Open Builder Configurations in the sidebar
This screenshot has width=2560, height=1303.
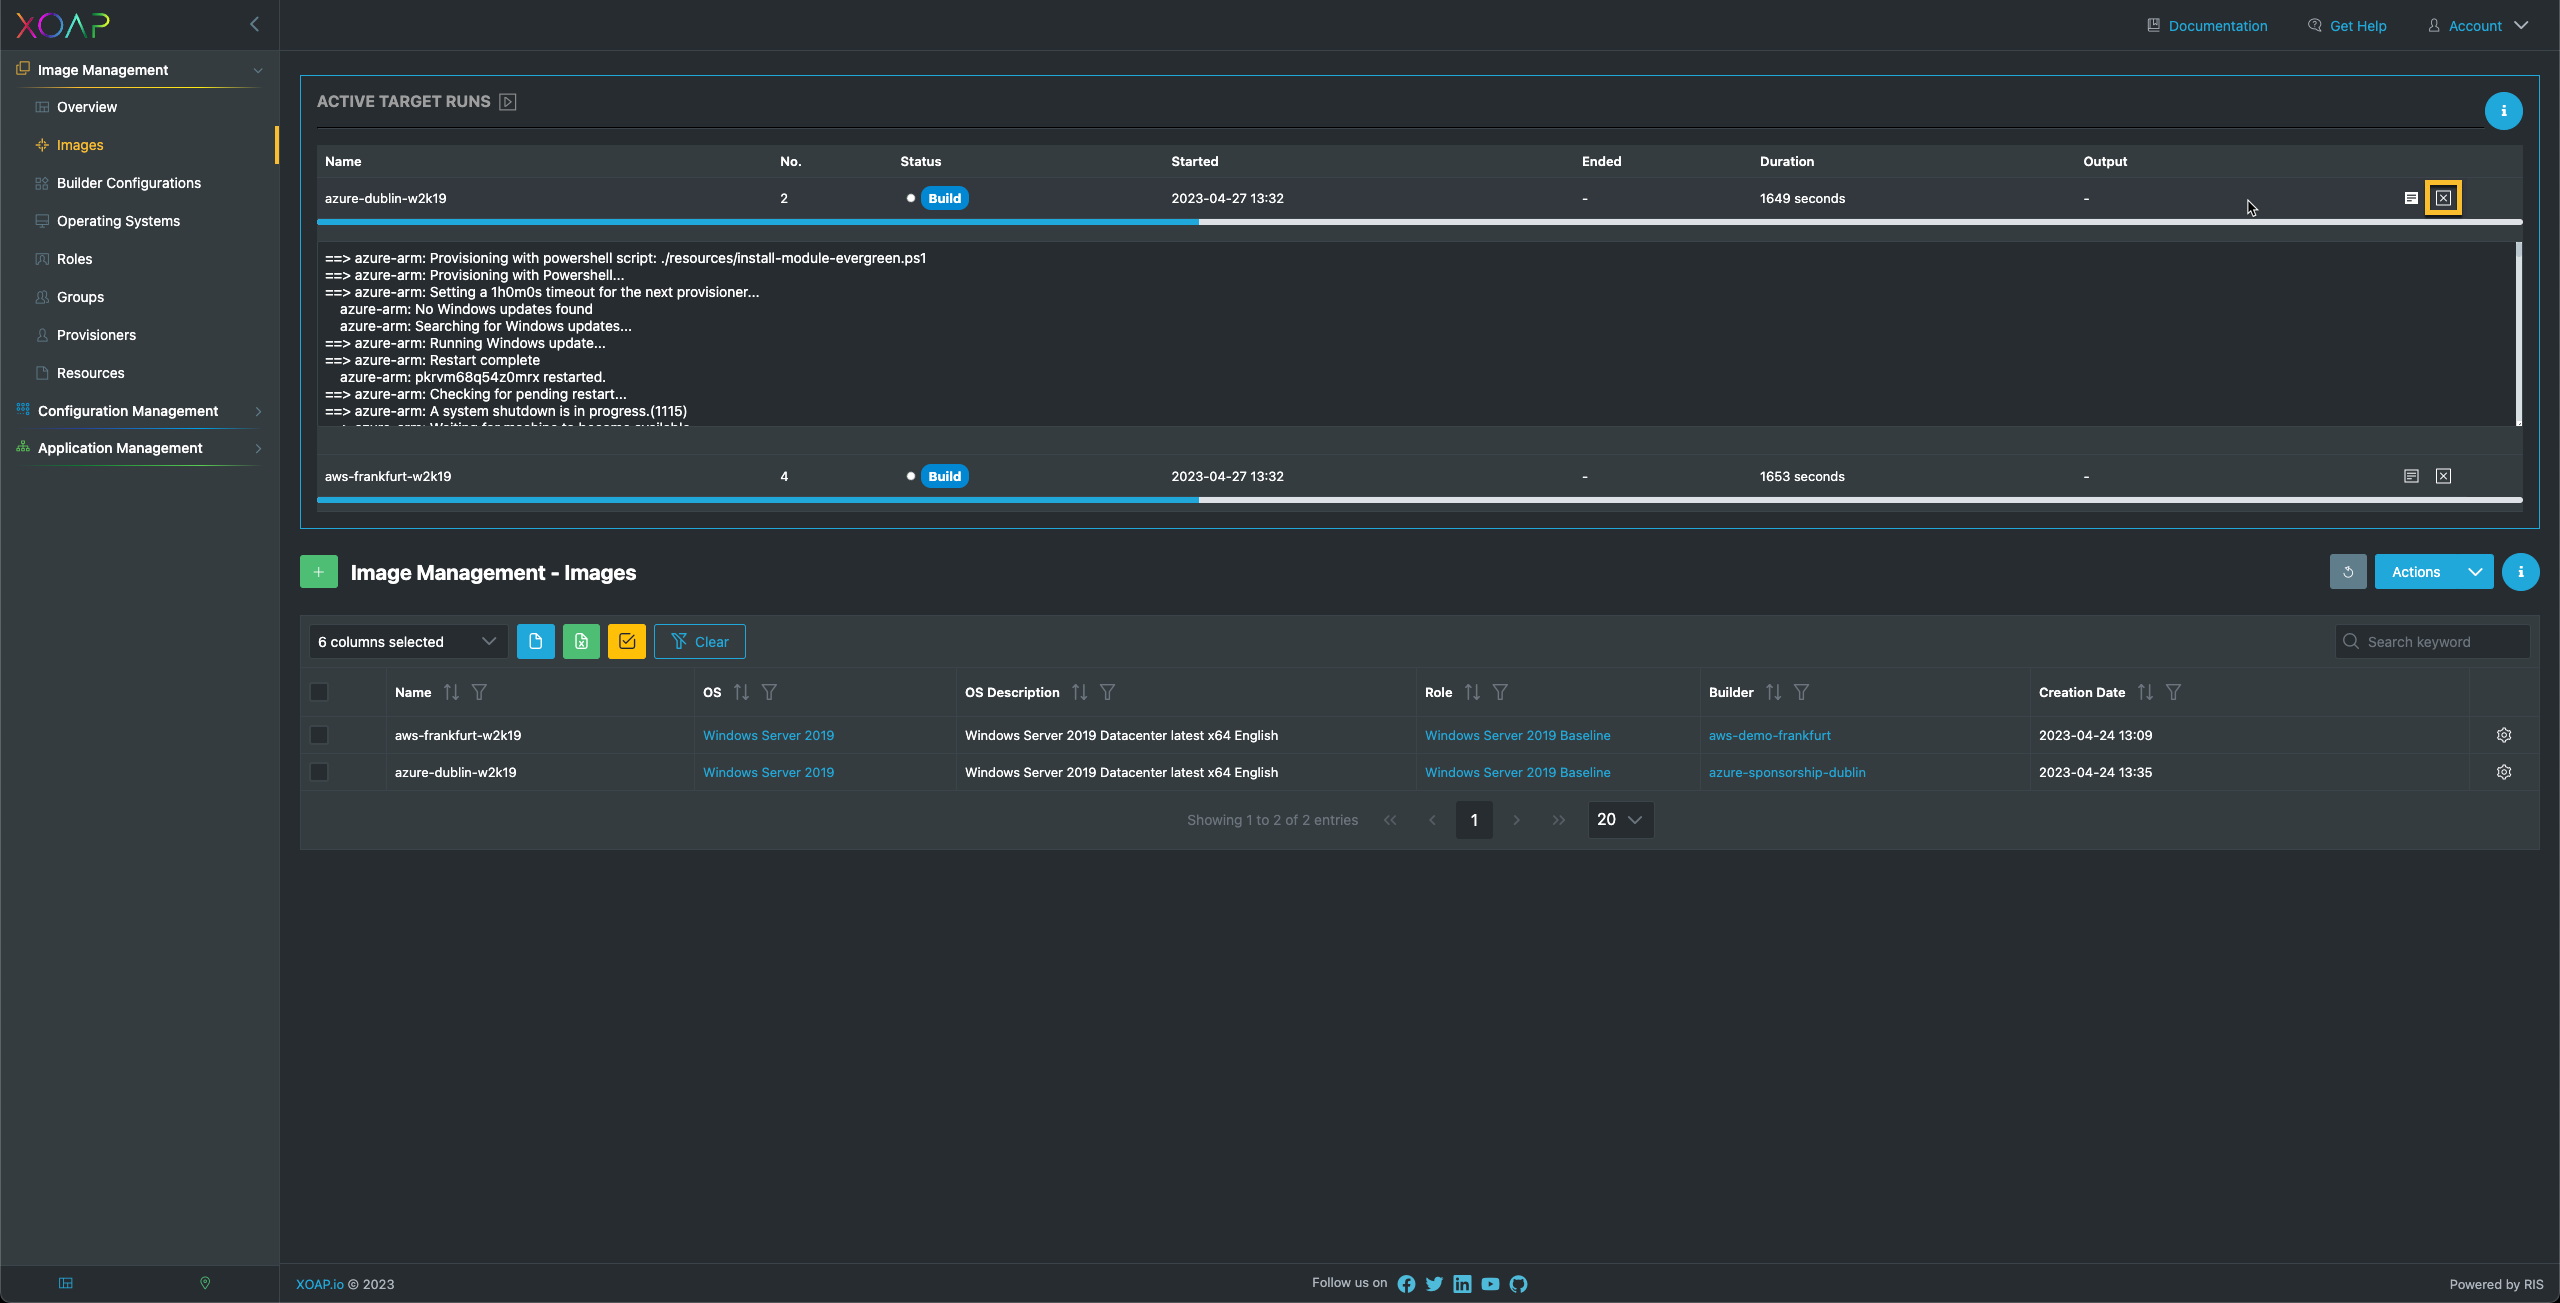129,183
